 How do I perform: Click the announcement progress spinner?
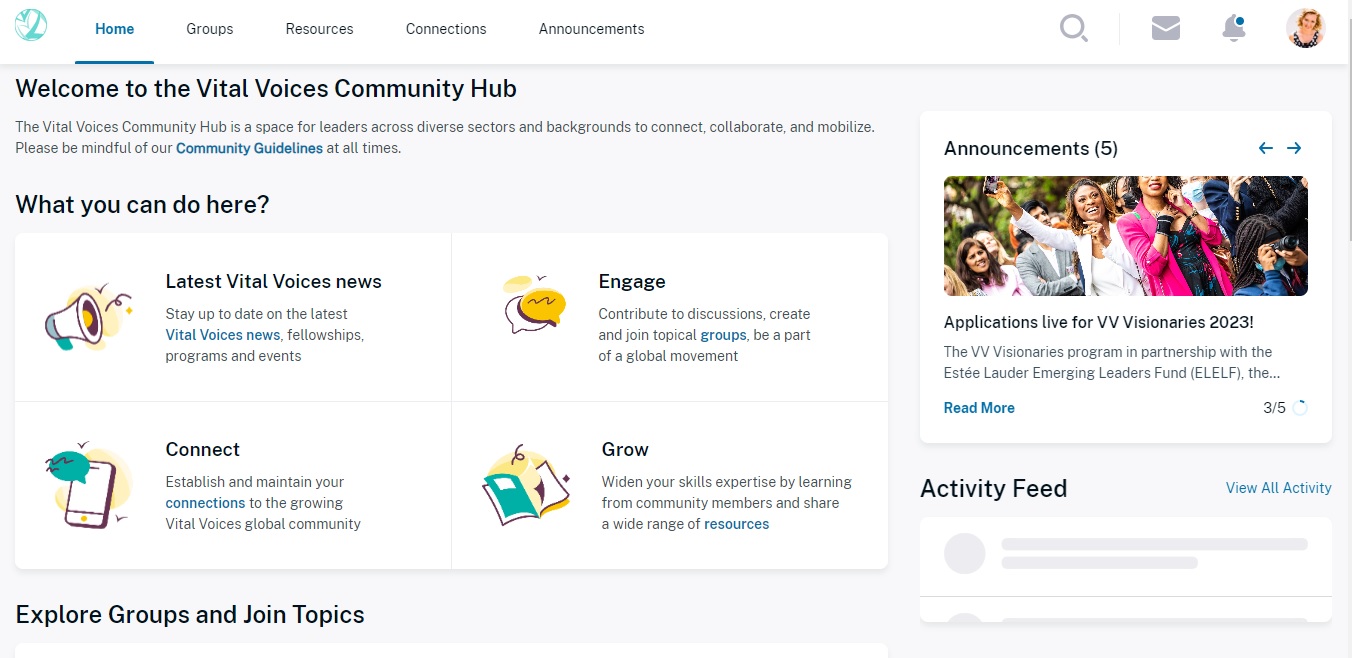(x=1300, y=408)
